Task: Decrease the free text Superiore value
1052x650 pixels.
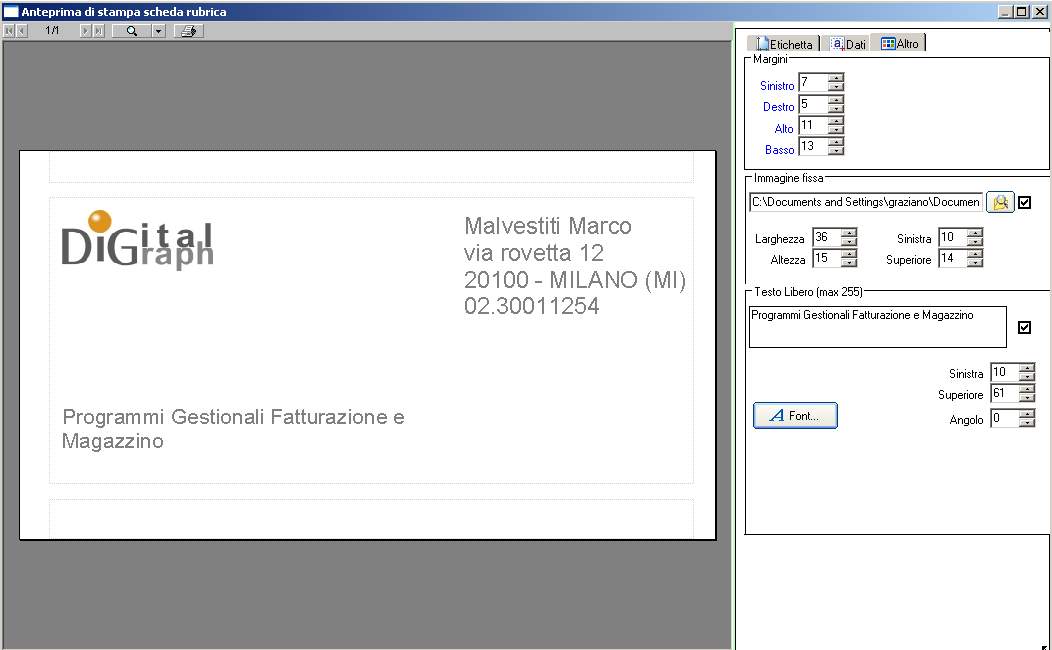Action: click(x=1027, y=398)
